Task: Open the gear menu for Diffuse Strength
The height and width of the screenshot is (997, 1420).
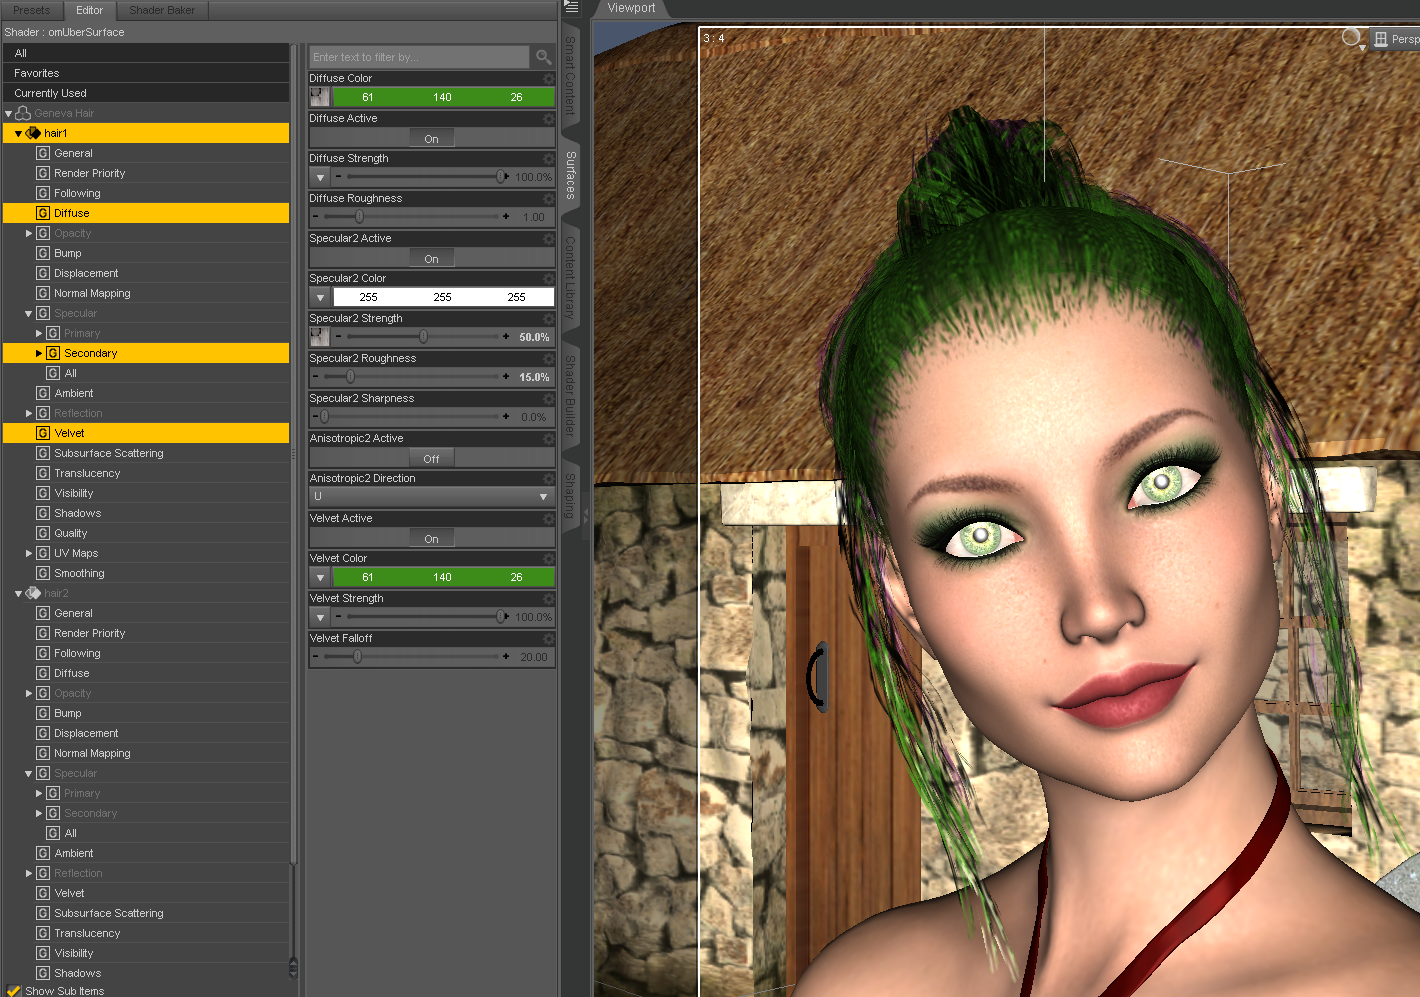Action: (x=549, y=158)
